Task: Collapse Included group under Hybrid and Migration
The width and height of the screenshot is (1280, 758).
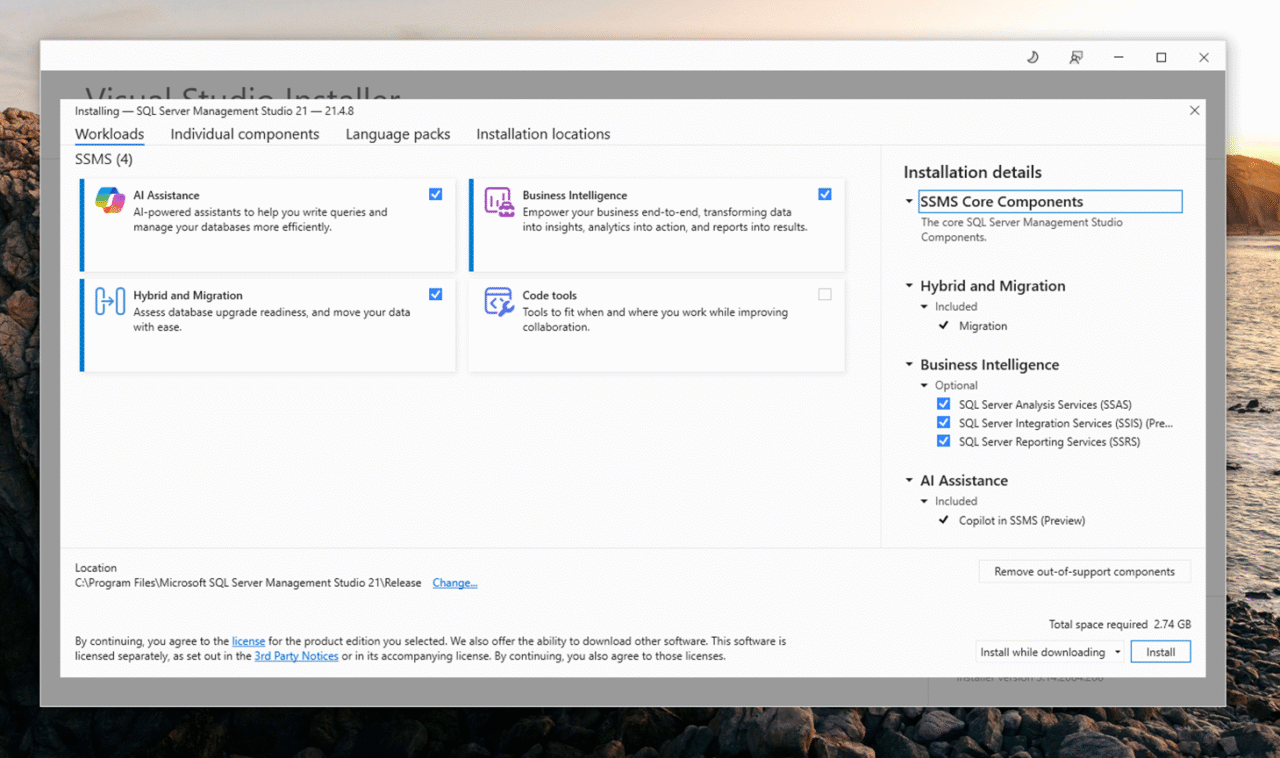Action: coord(925,307)
